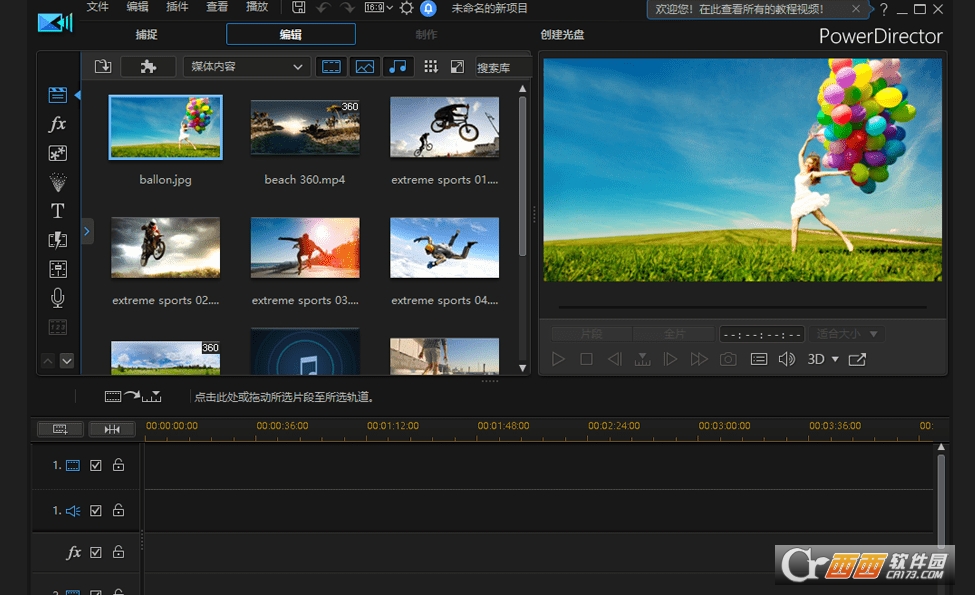This screenshot has width=975, height=595.
Task: Click the sidebar rooms up arrow
Action: [x=48, y=361]
